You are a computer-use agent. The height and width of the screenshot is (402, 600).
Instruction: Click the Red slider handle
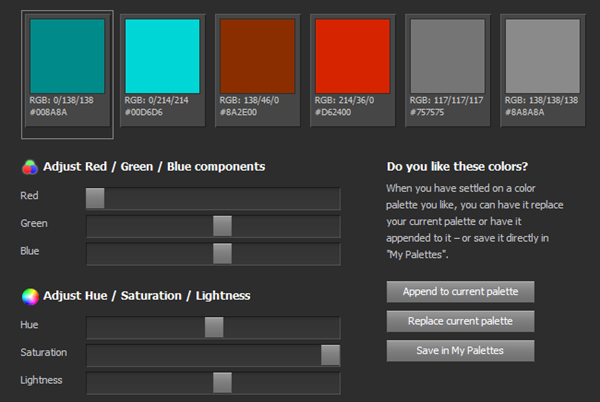tap(95, 198)
